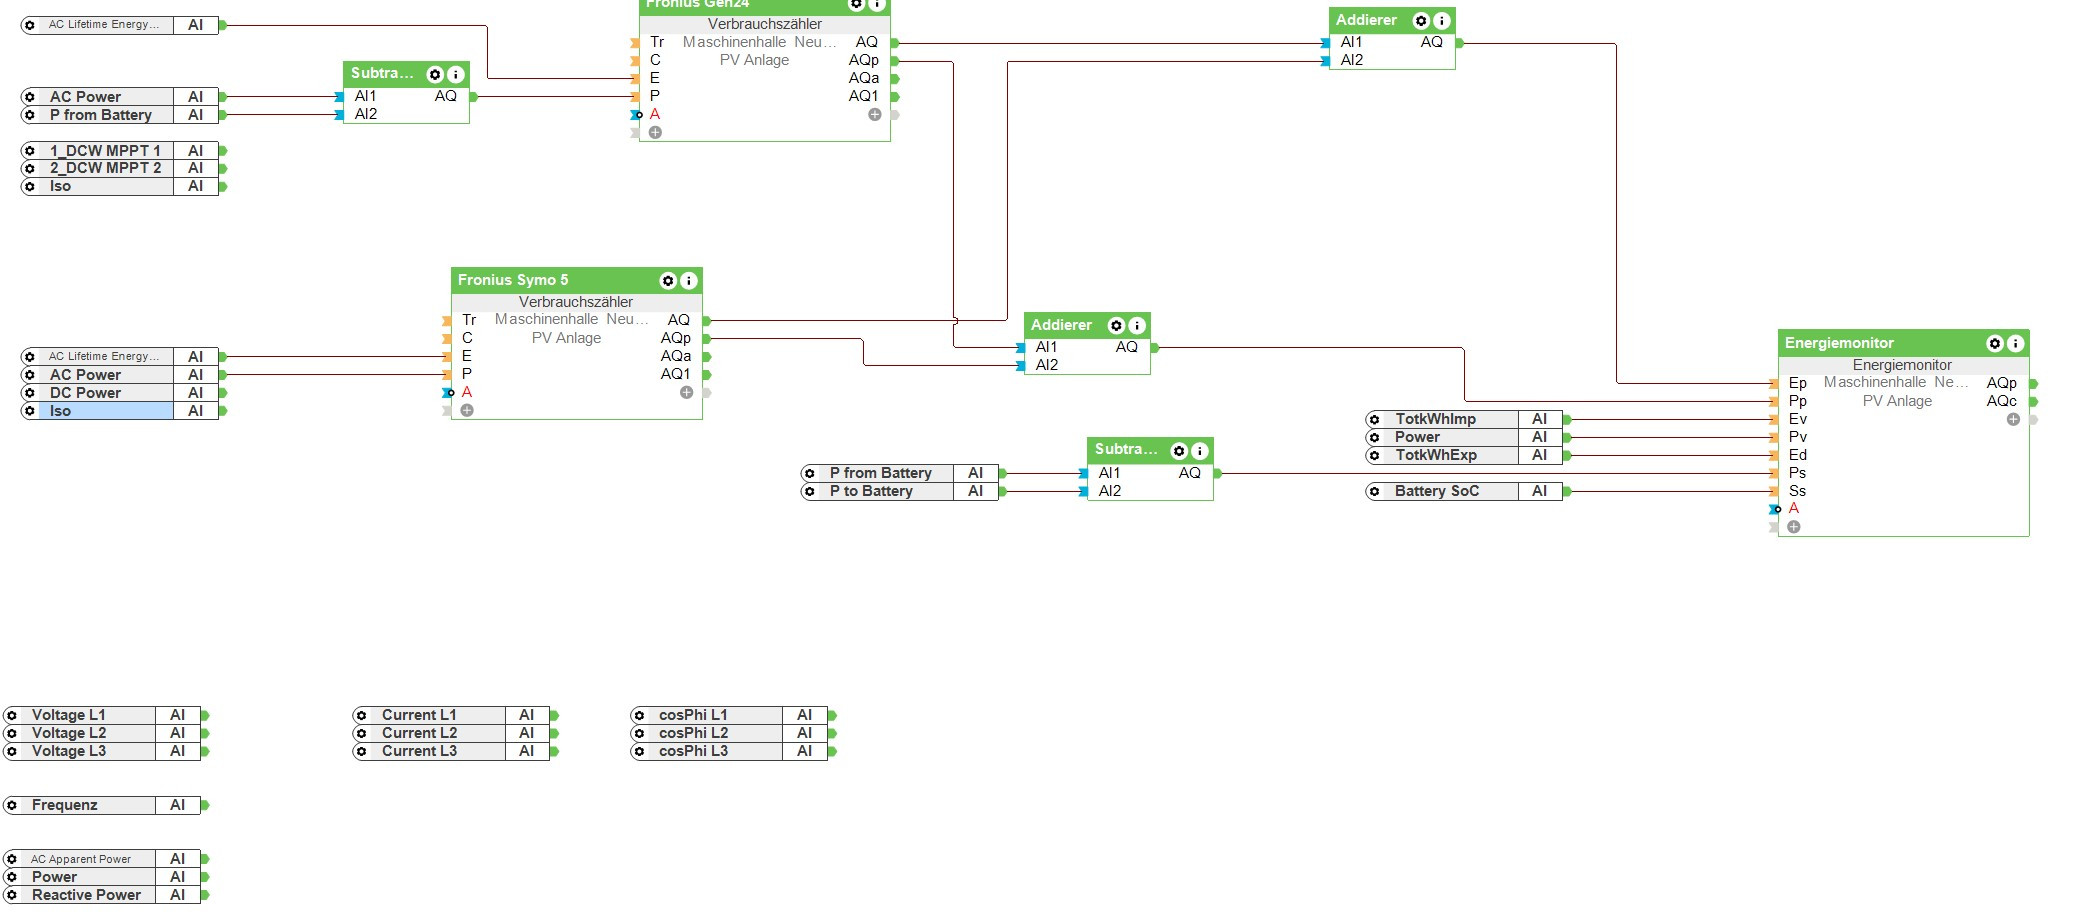Select the Voltage L2 label
This screenshot has width=2086, height=914.
69,733
